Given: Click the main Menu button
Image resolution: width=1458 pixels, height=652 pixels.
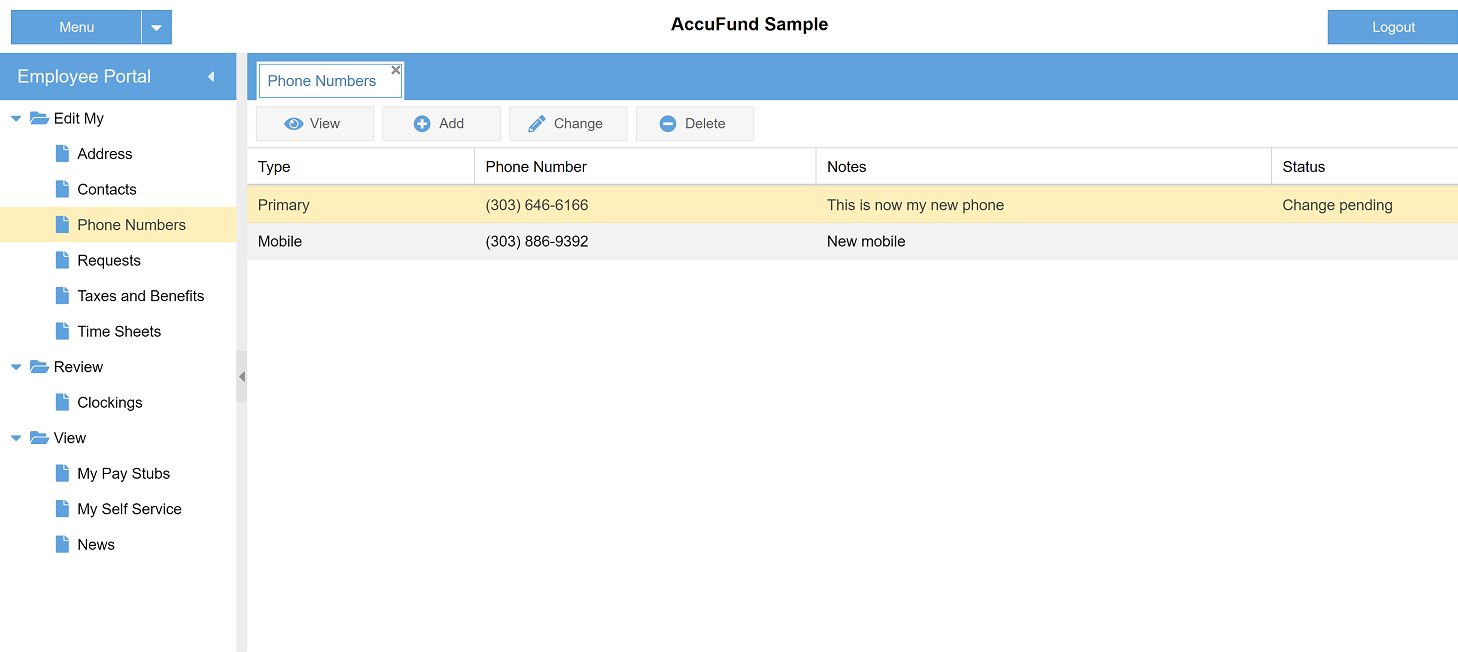Looking at the screenshot, I should [76, 28].
